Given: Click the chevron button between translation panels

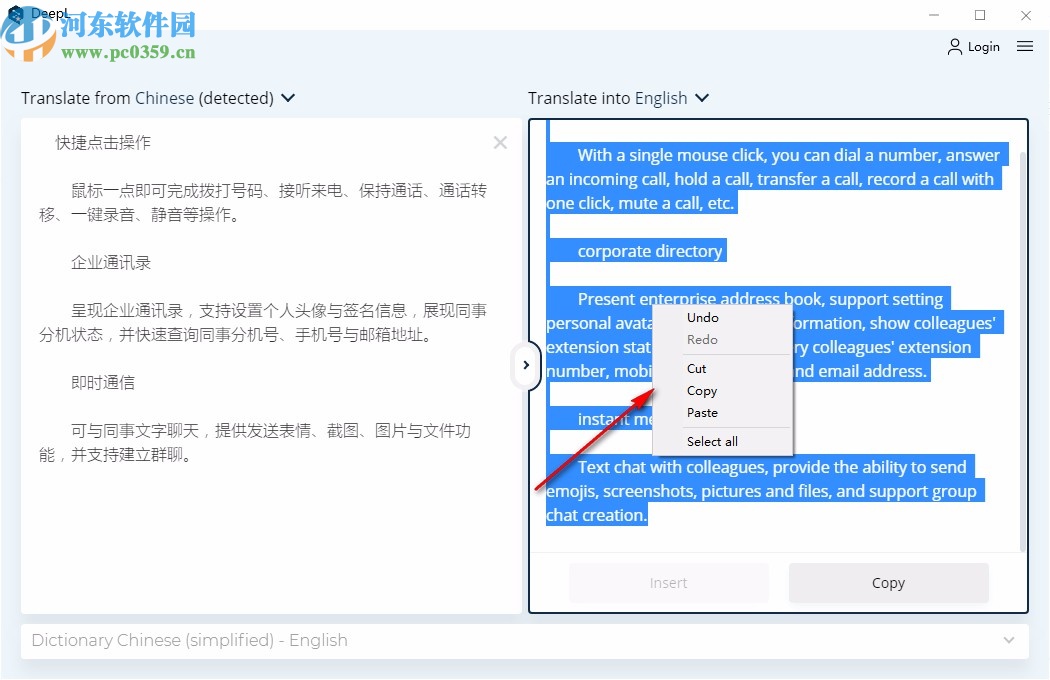Looking at the screenshot, I should pos(527,366).
